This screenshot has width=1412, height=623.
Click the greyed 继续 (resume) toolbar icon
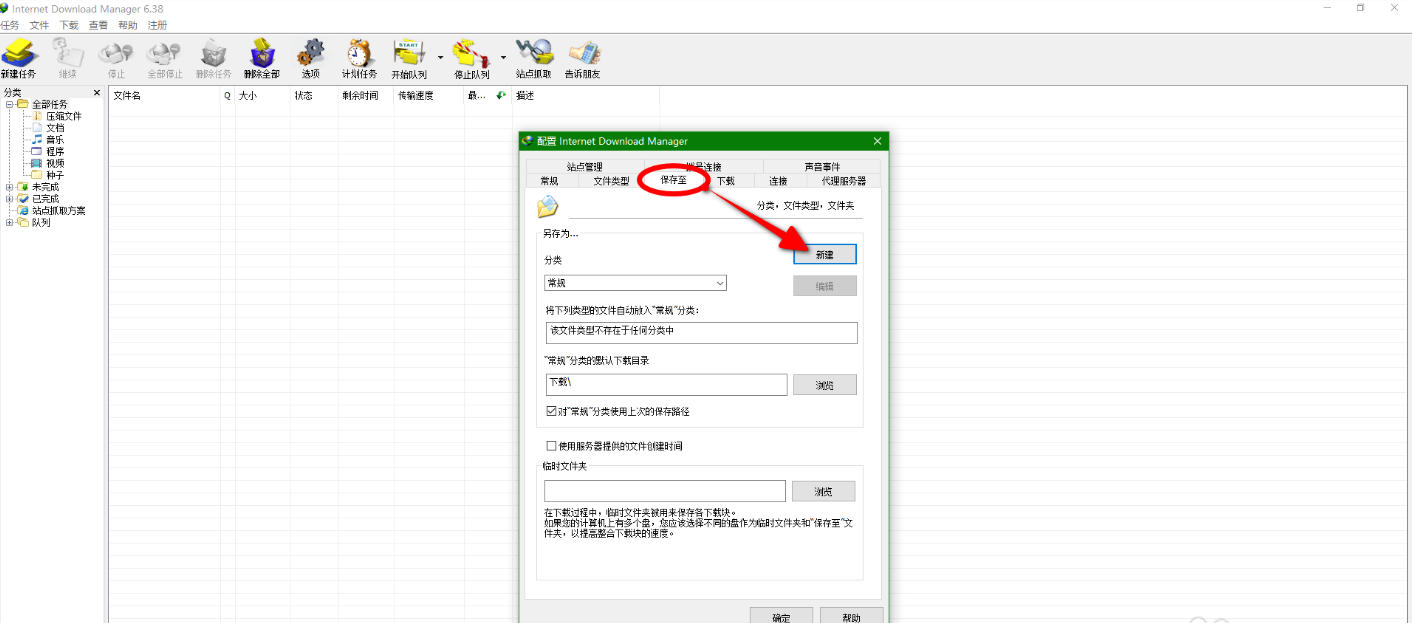click(67, 59)
